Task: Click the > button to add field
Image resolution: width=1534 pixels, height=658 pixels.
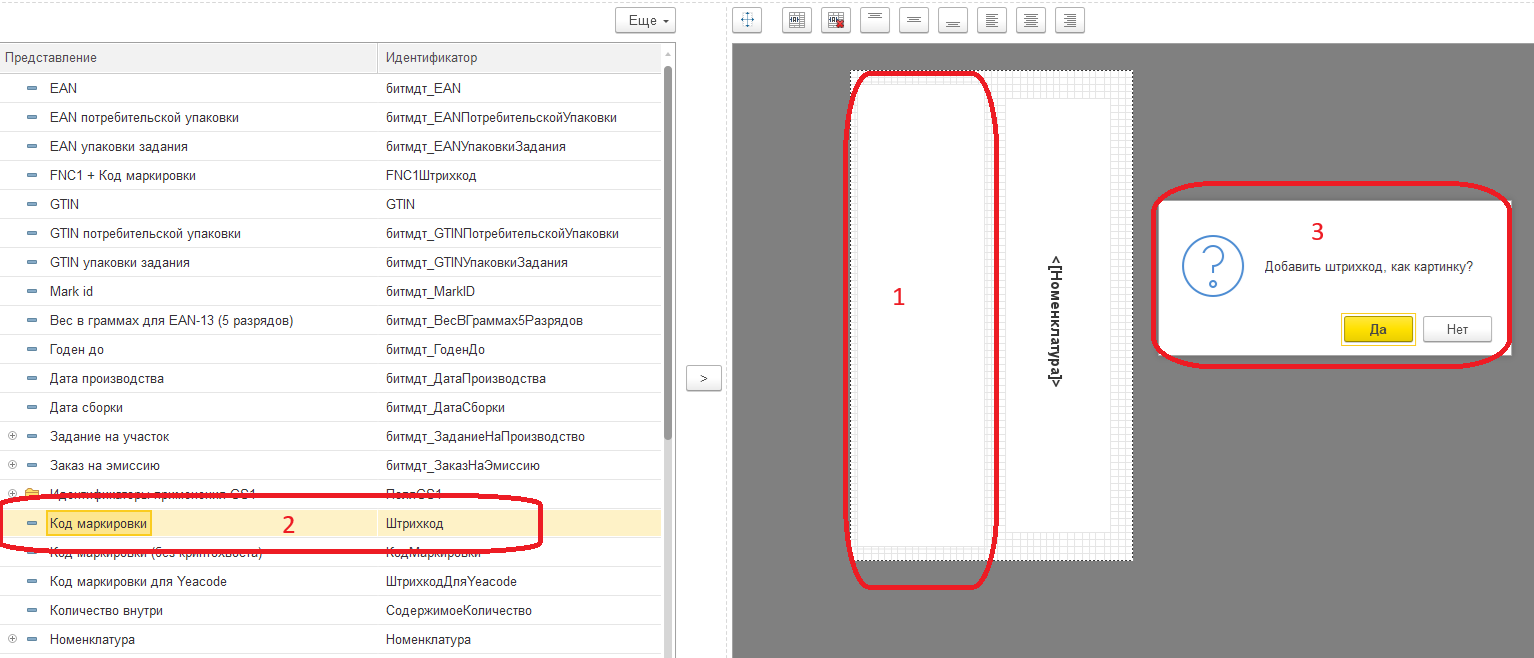Action: tap(704, 378)
